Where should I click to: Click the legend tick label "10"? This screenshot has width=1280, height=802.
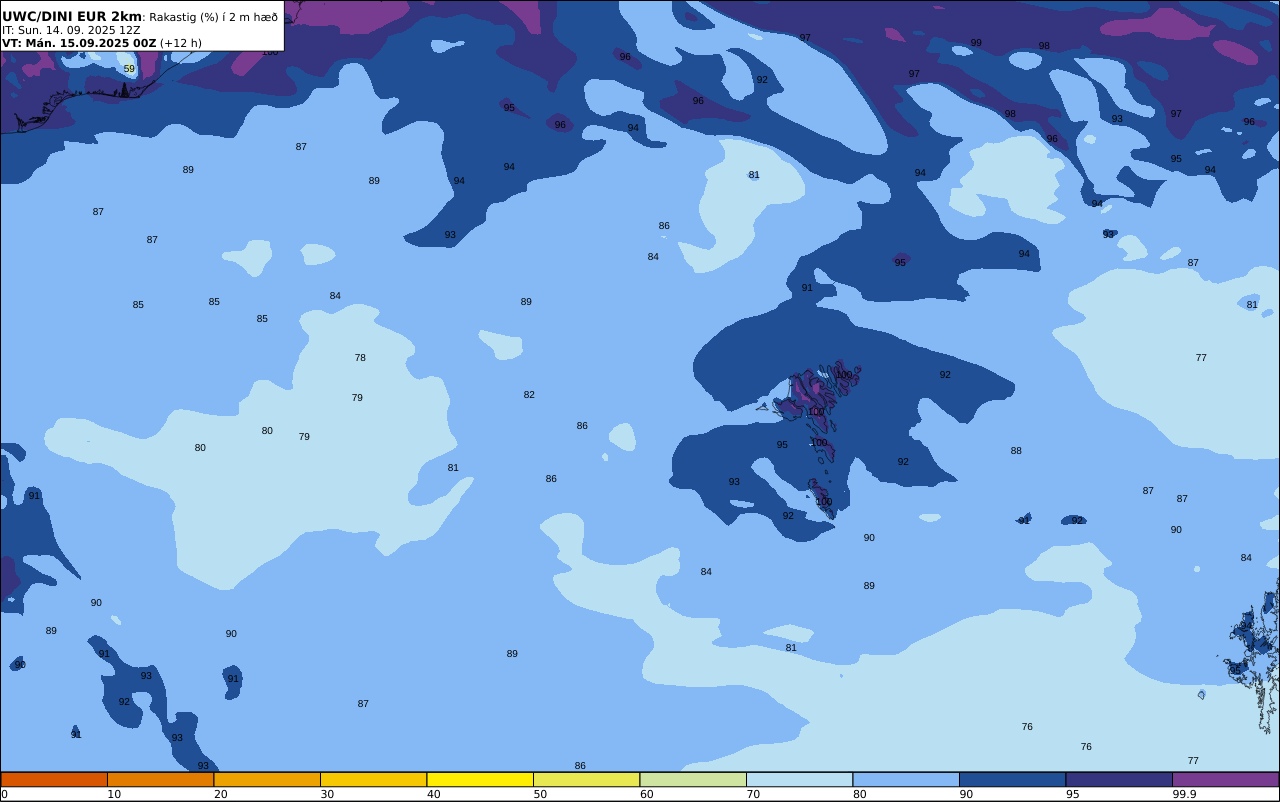coord(114,794)
